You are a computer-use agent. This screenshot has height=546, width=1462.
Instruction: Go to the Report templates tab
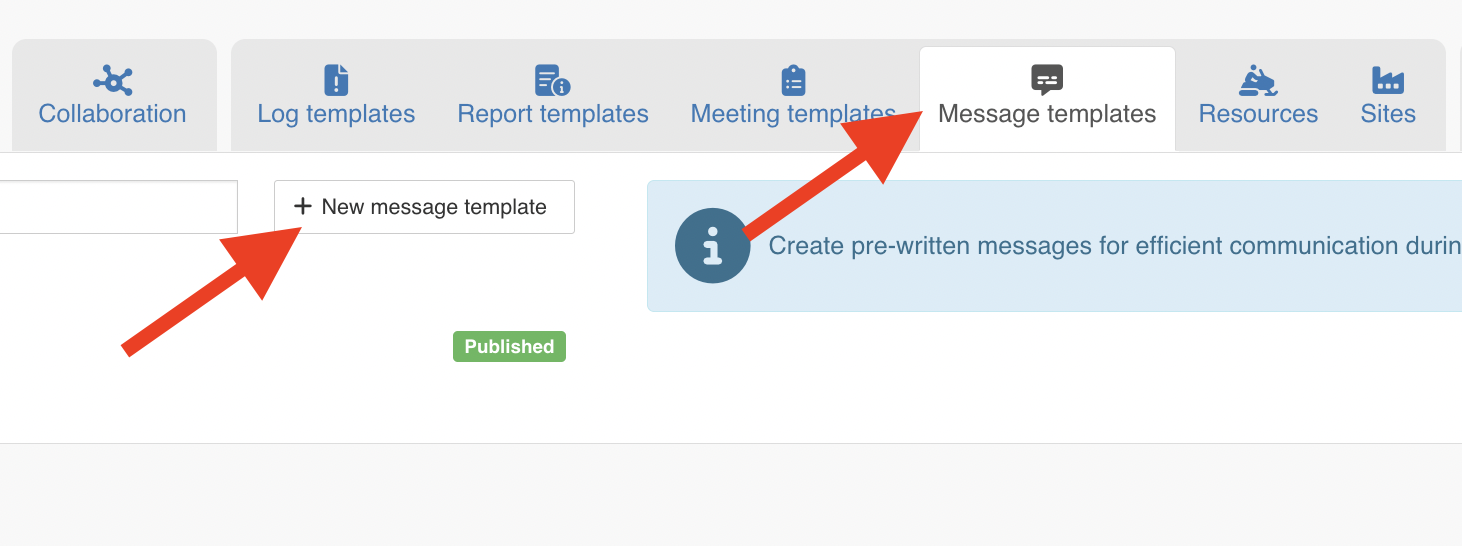tap(553, 97)
